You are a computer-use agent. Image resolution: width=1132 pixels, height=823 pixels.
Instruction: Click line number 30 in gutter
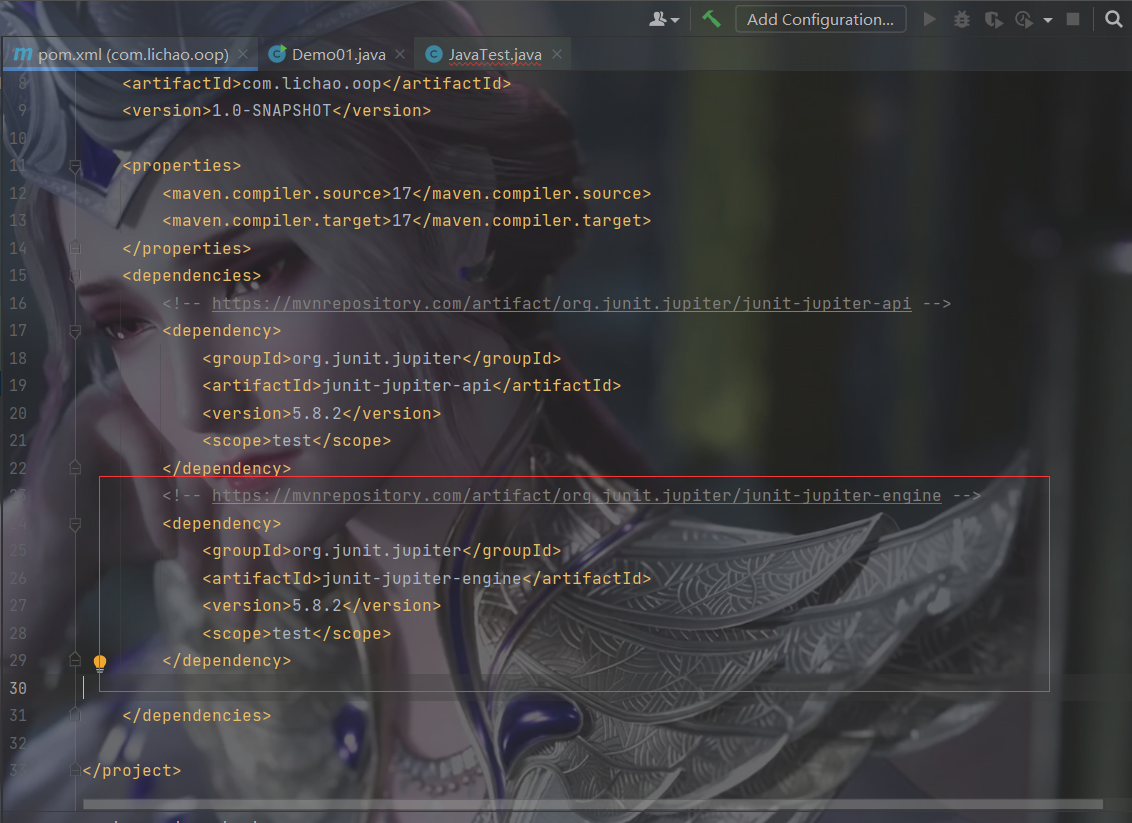(x=18, y=688)
